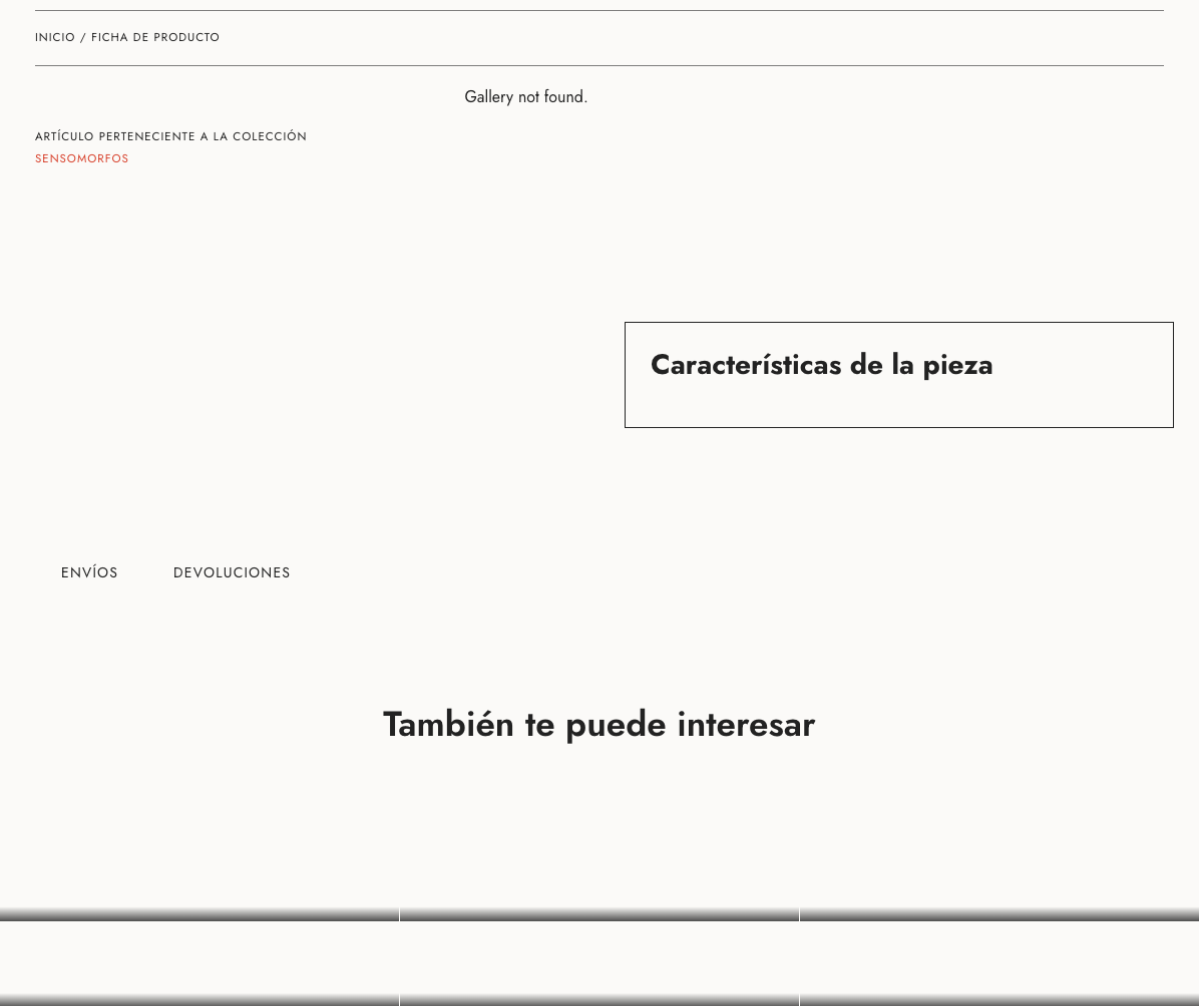Go to INICIO in the breadcrumb

click(54, 38)
